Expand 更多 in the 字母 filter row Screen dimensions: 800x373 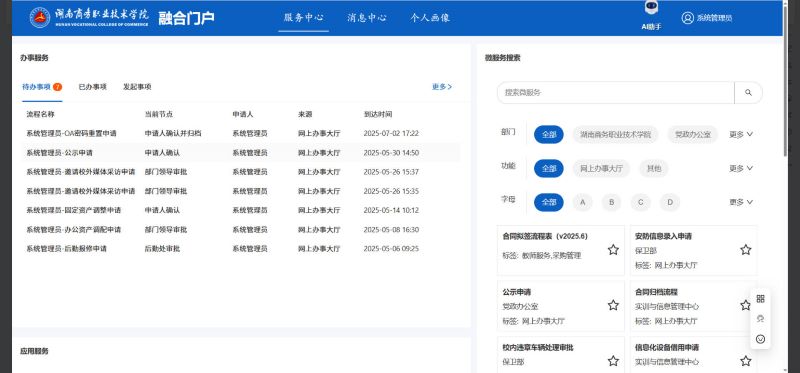coord(741,202)
